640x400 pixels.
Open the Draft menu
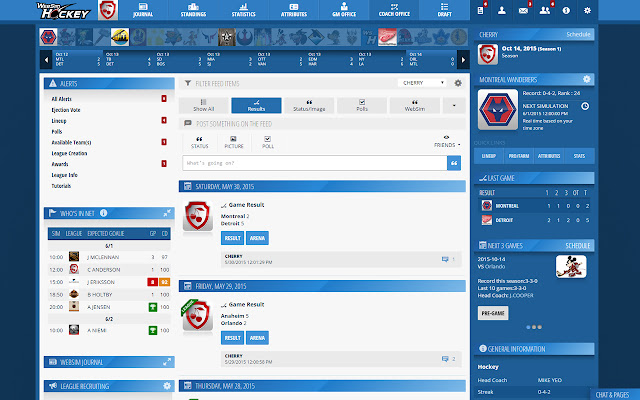point(444,10)
